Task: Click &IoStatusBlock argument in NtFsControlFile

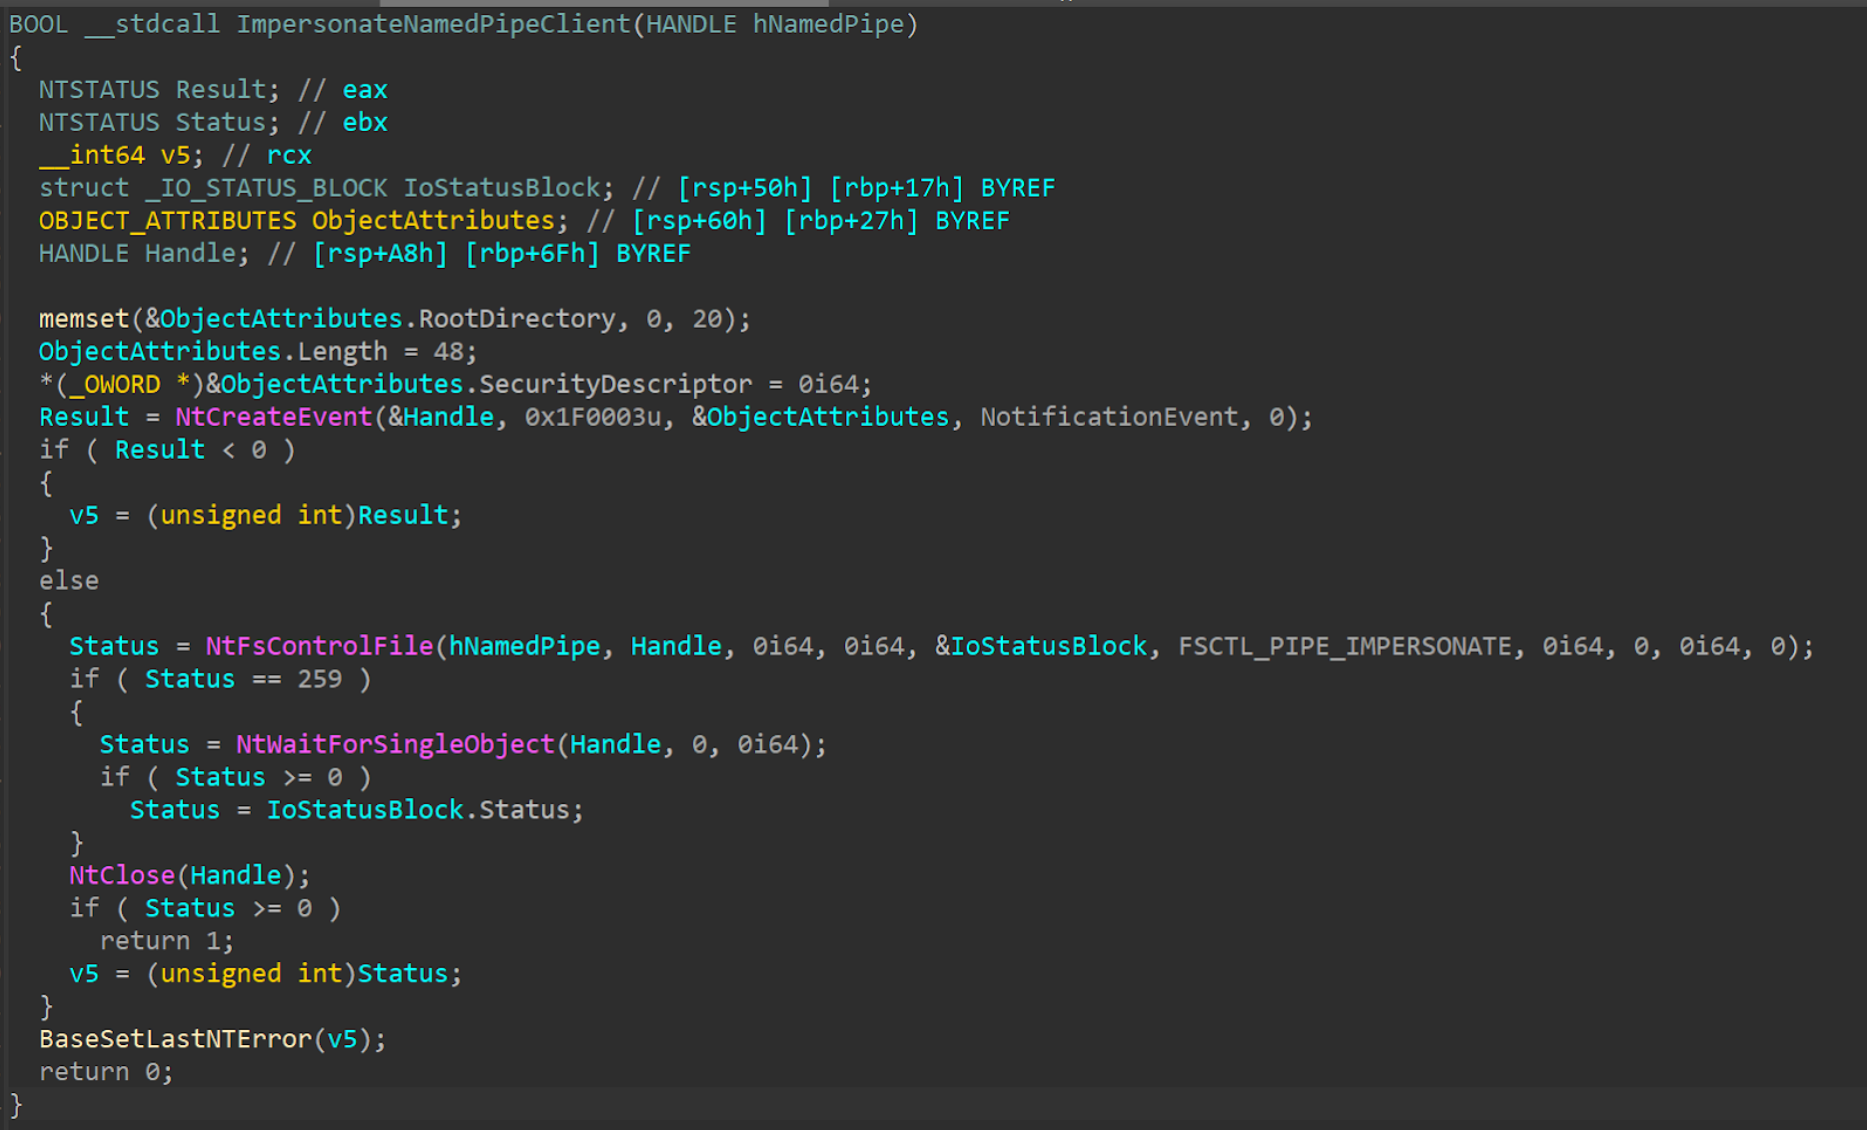Action: tap(1041, 646)
